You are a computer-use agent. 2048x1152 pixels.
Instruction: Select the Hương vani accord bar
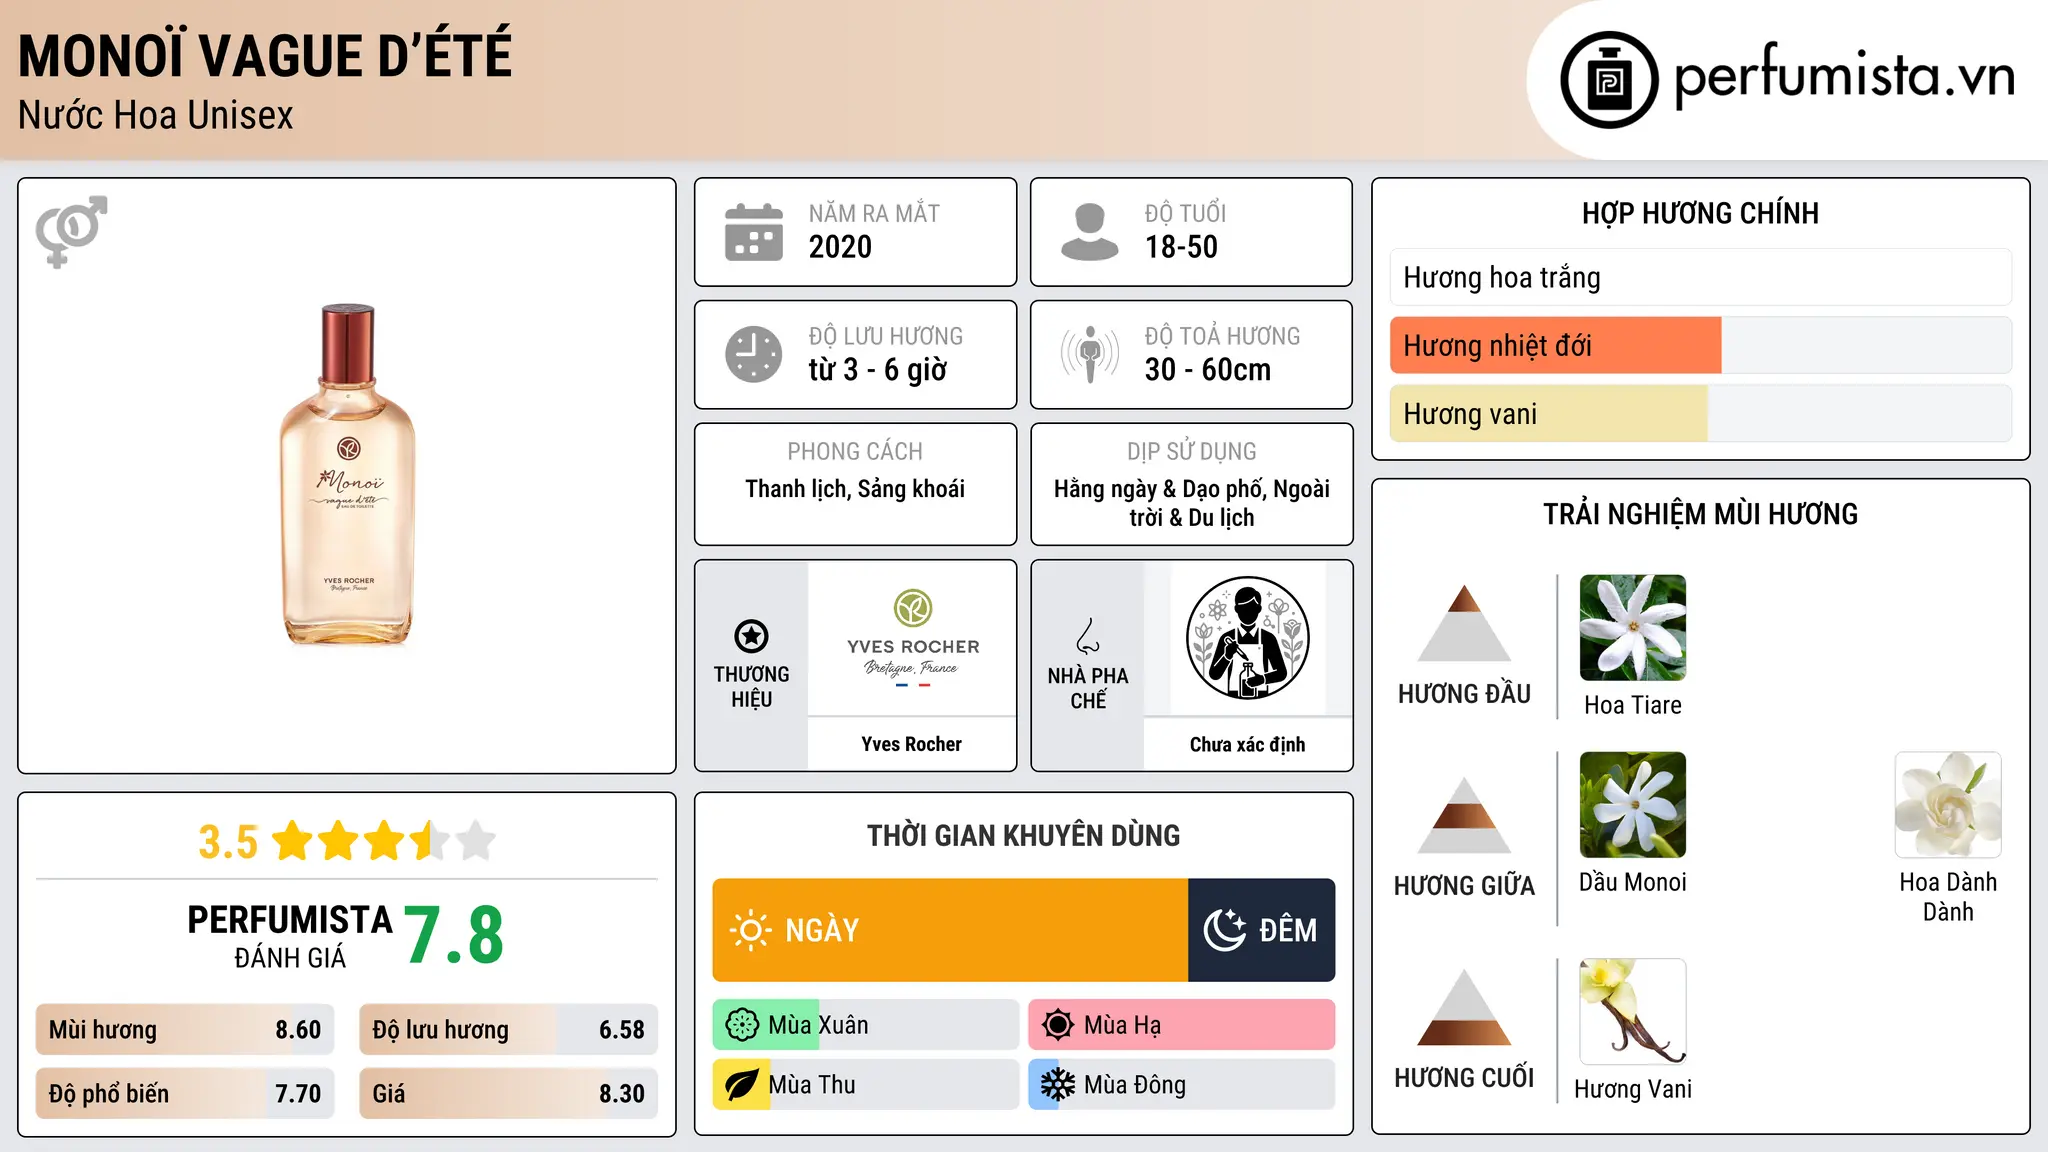coord(1701,413)
